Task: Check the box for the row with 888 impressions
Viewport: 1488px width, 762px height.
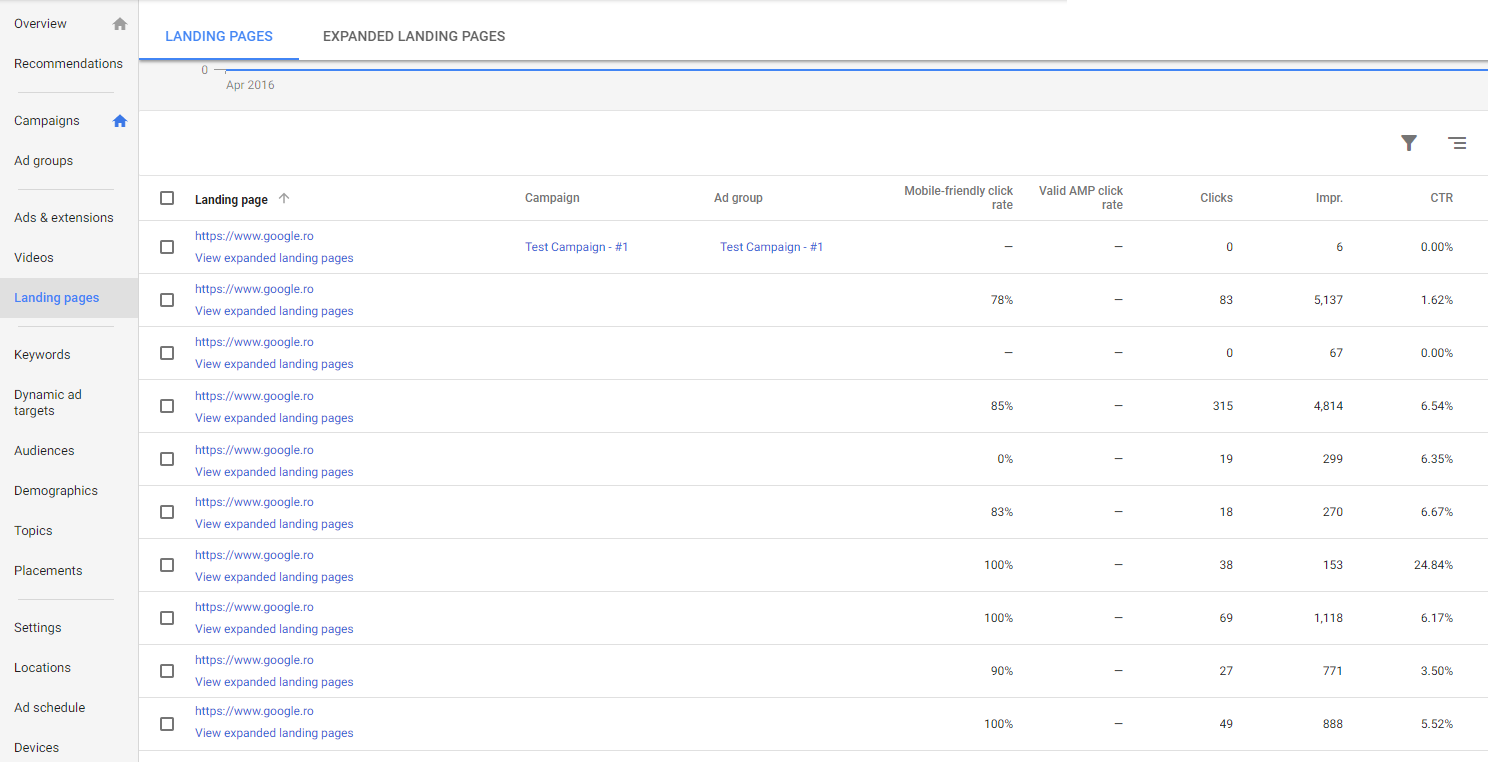Action: 167,724
